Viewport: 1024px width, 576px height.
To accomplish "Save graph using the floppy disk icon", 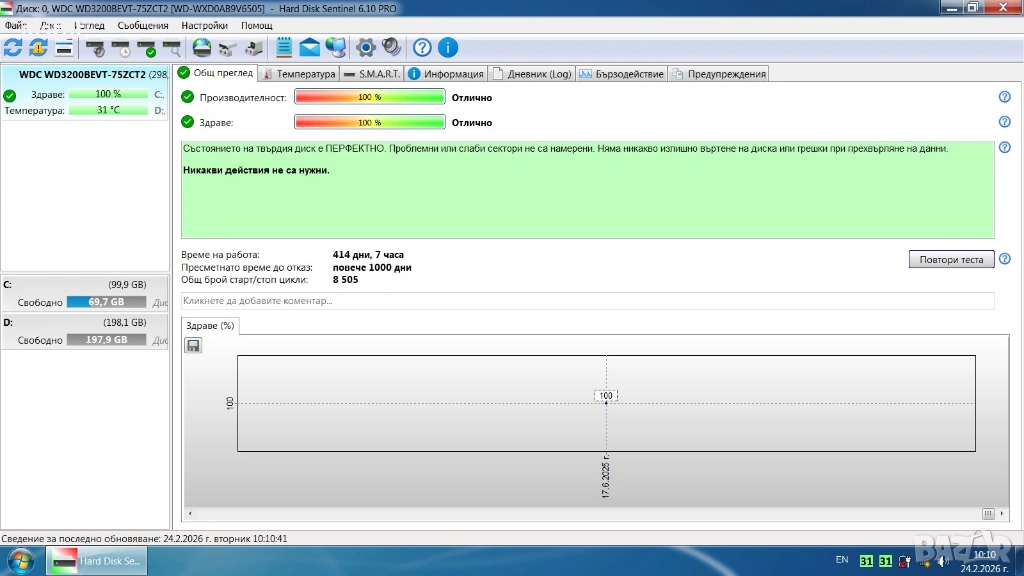I will pos(193,345).
